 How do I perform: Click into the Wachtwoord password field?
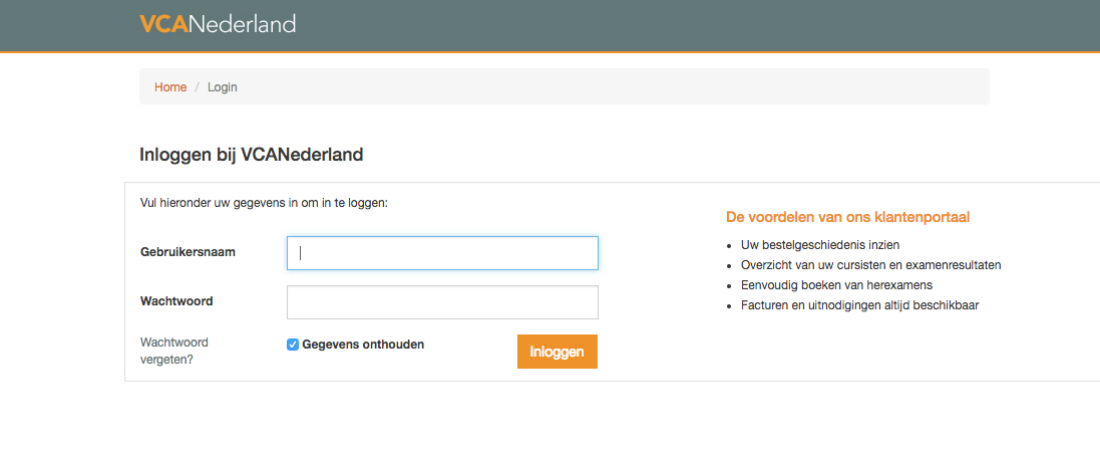[443, 302]
